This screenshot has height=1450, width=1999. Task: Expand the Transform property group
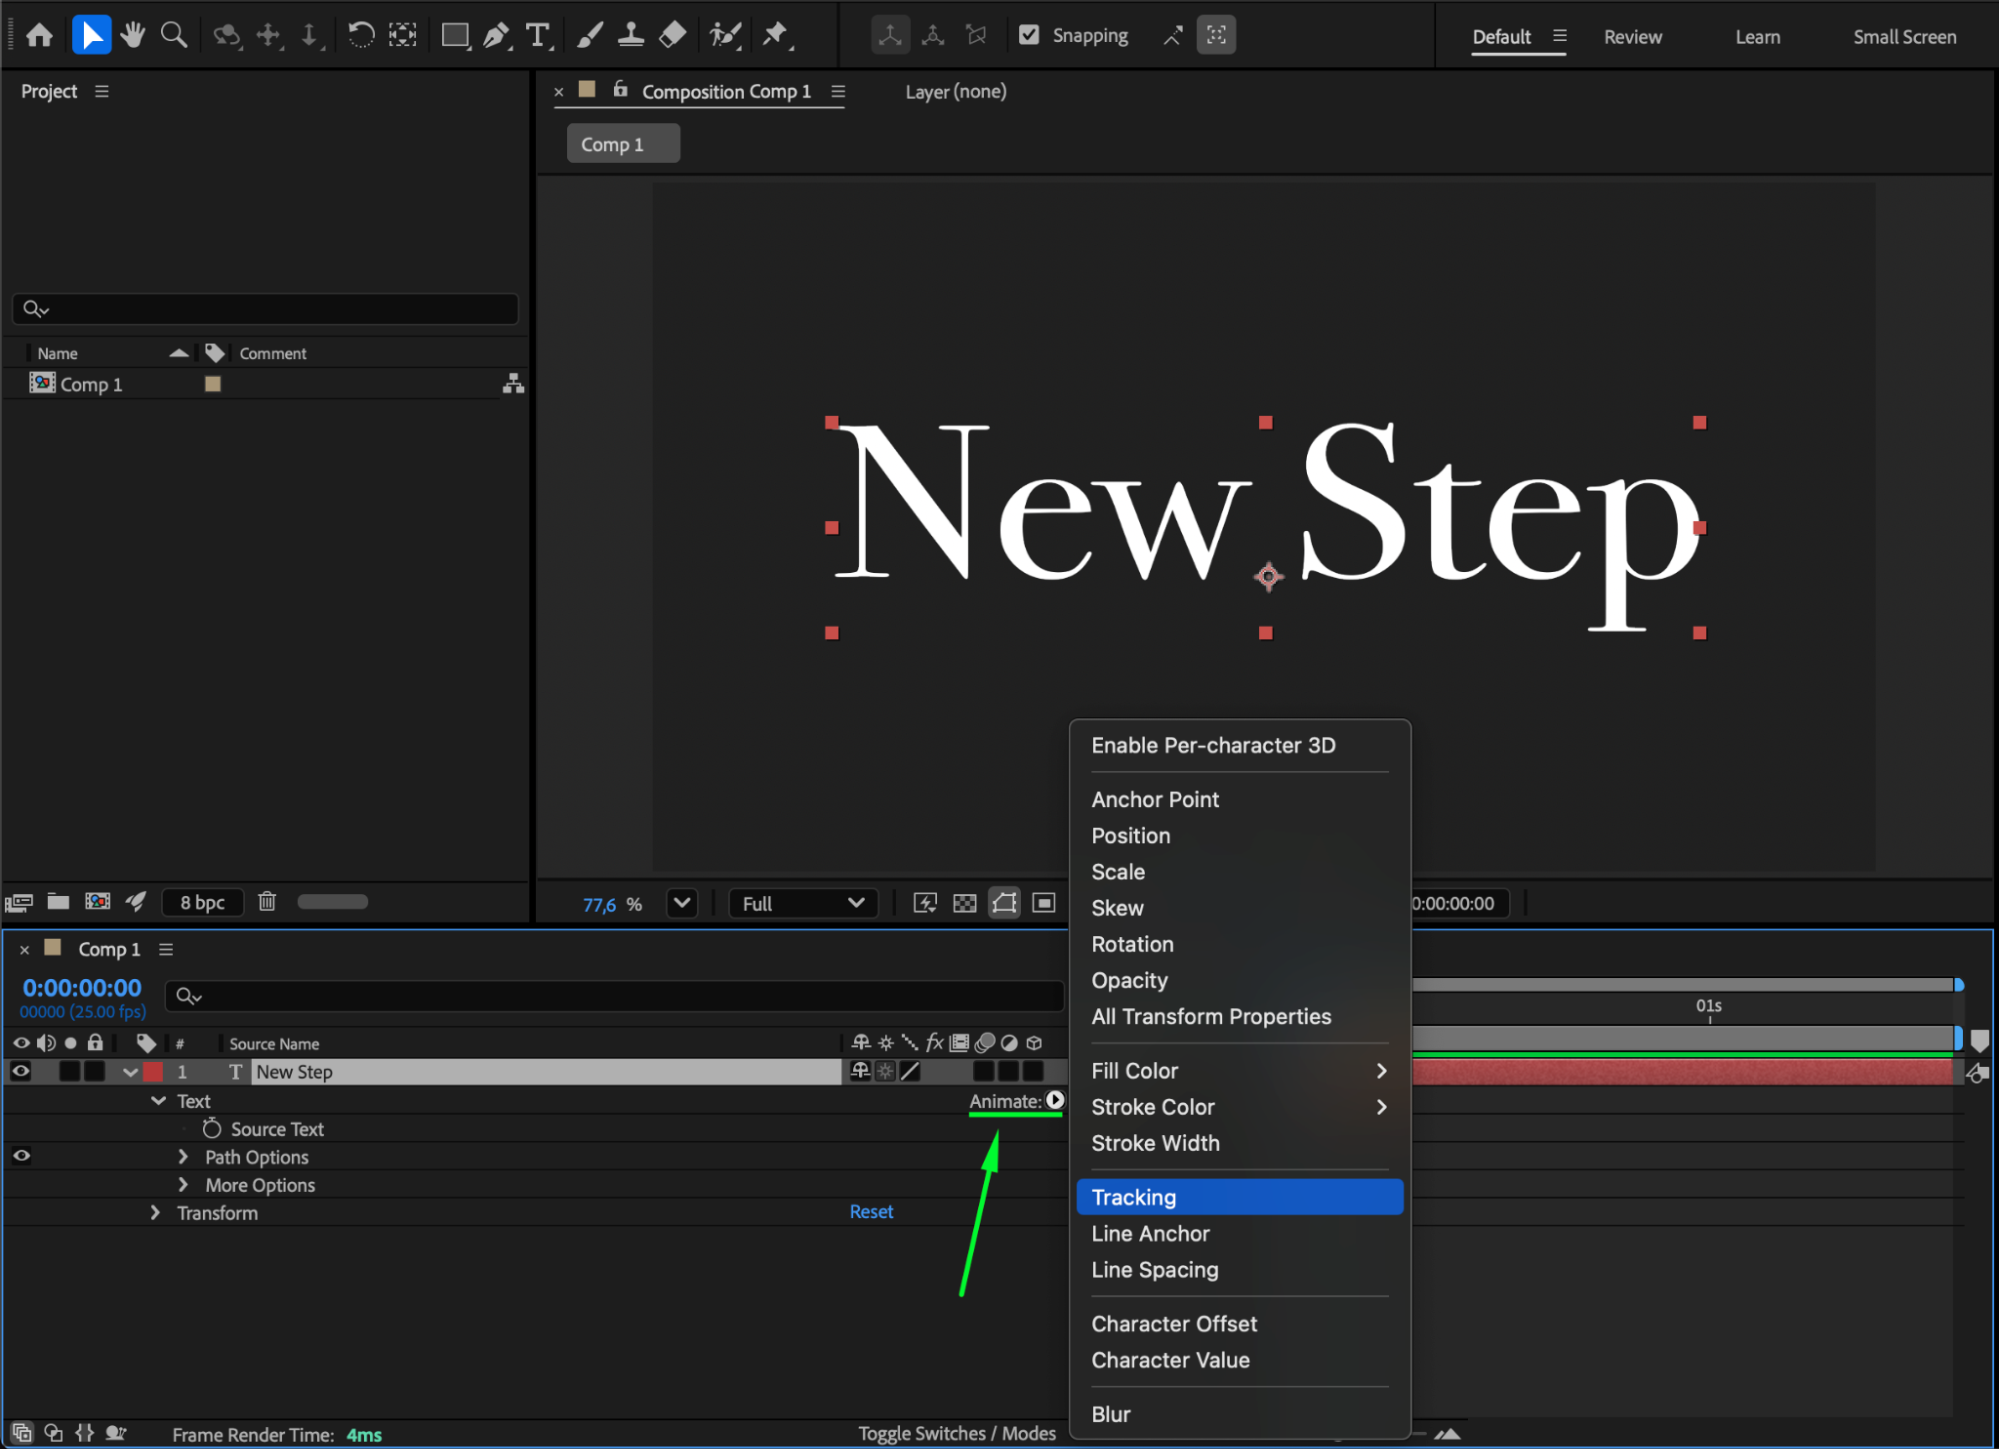(x=155, y=1213)
